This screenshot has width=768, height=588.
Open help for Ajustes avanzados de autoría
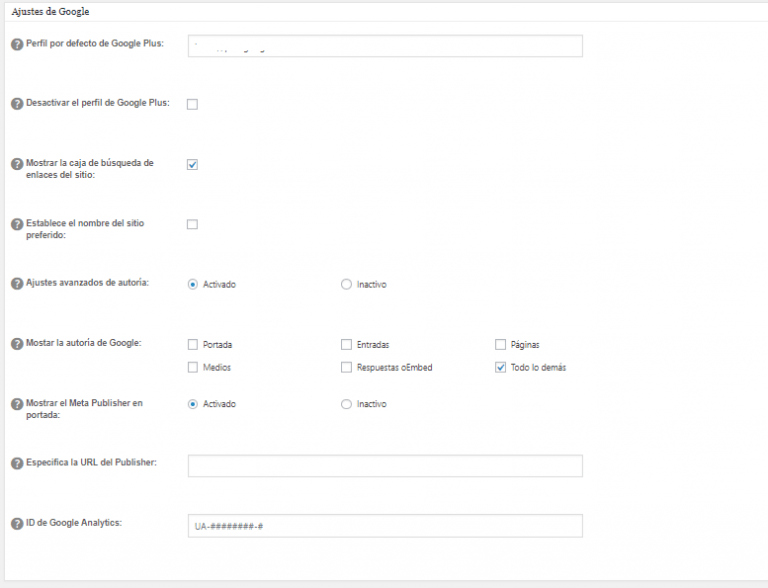coord(17,284)
